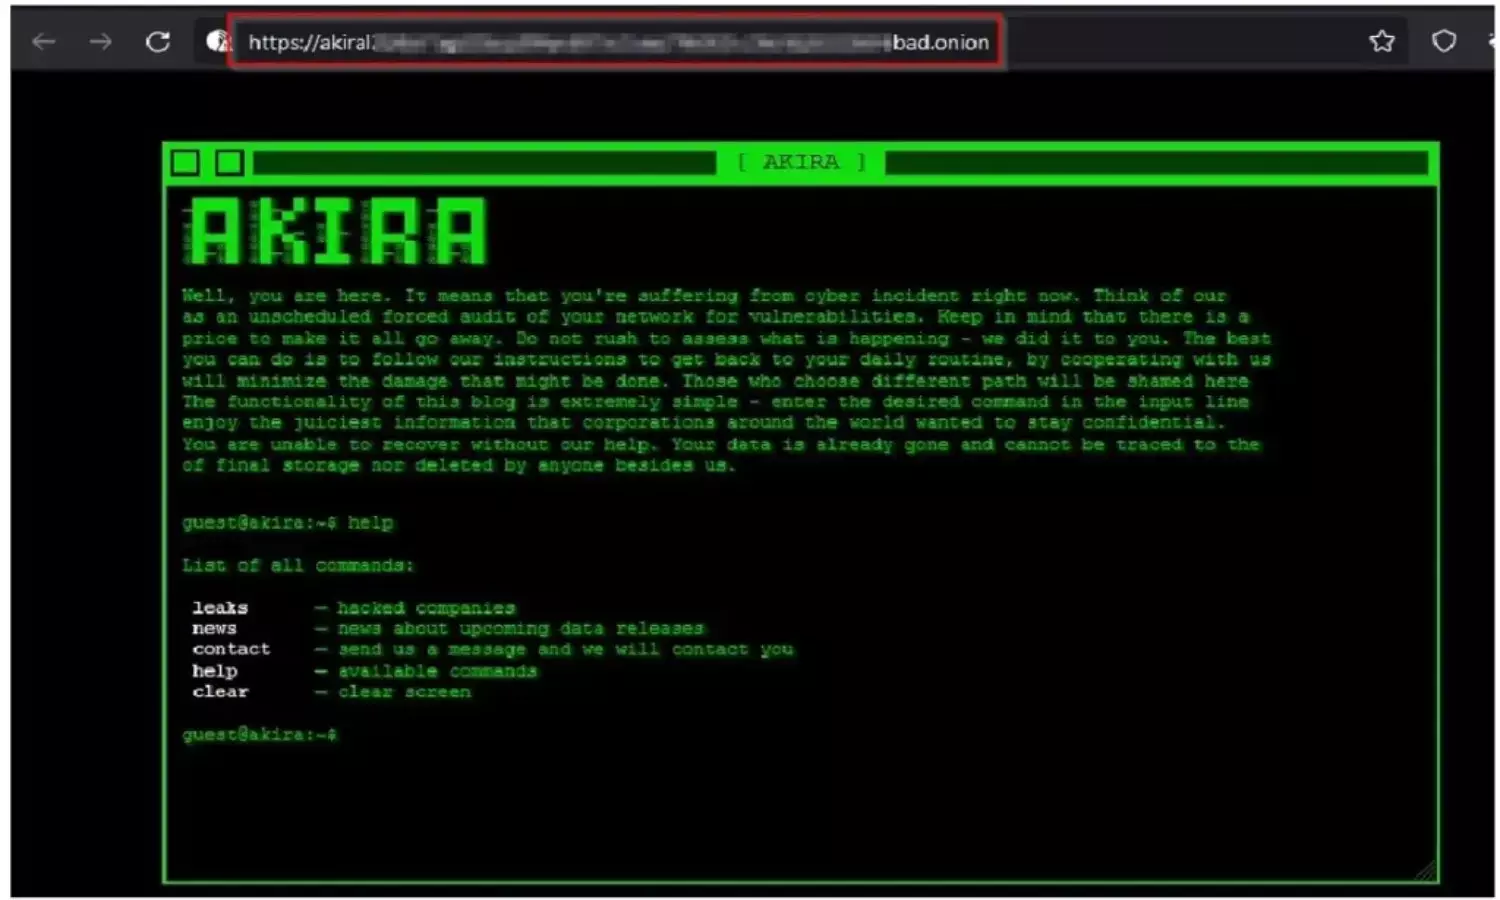This screenshot has width=1500, height=900.
Task: Click the "guest@akira:~$ help" entered command line
Action: coord(288,523)
